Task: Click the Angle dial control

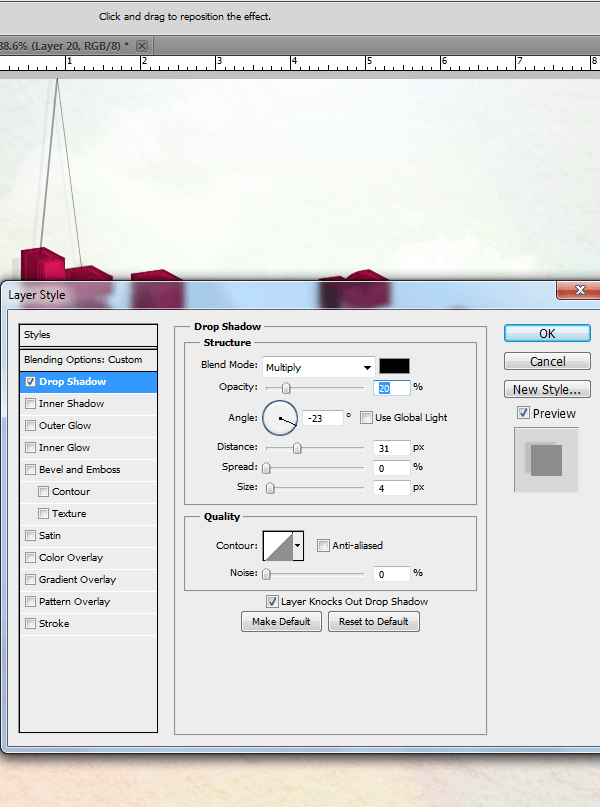Action: tap(280, 418)
